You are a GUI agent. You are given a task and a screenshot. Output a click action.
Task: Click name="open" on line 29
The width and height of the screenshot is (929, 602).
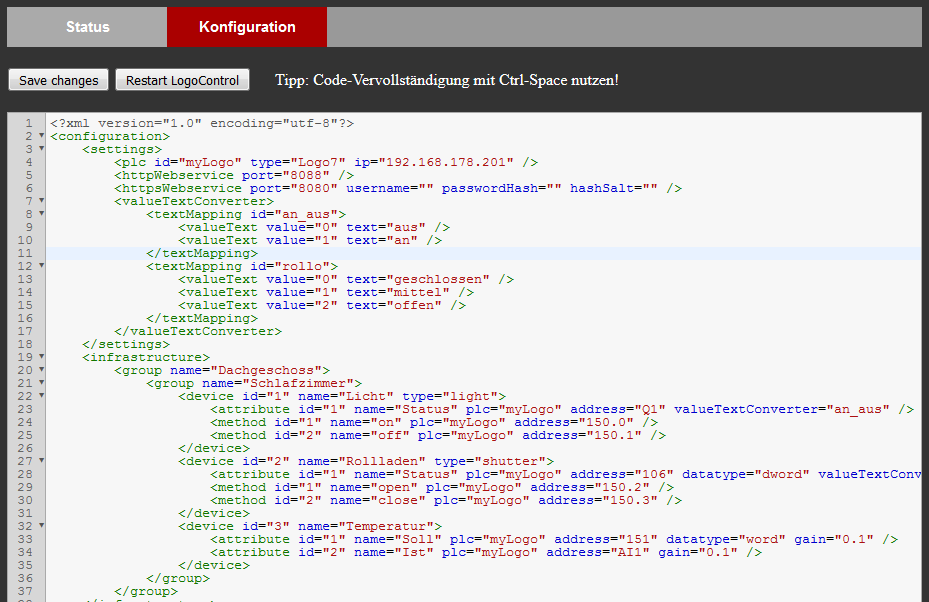point(374,488)
